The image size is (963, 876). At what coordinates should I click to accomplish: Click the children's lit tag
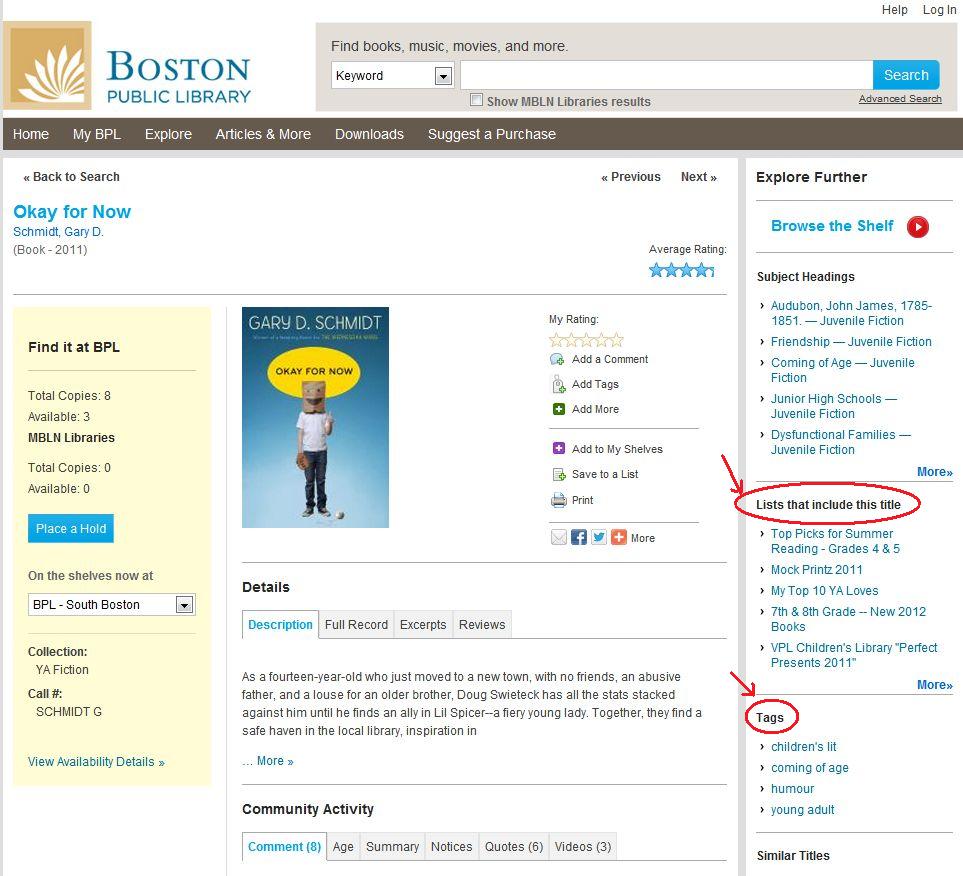[803, 747]
